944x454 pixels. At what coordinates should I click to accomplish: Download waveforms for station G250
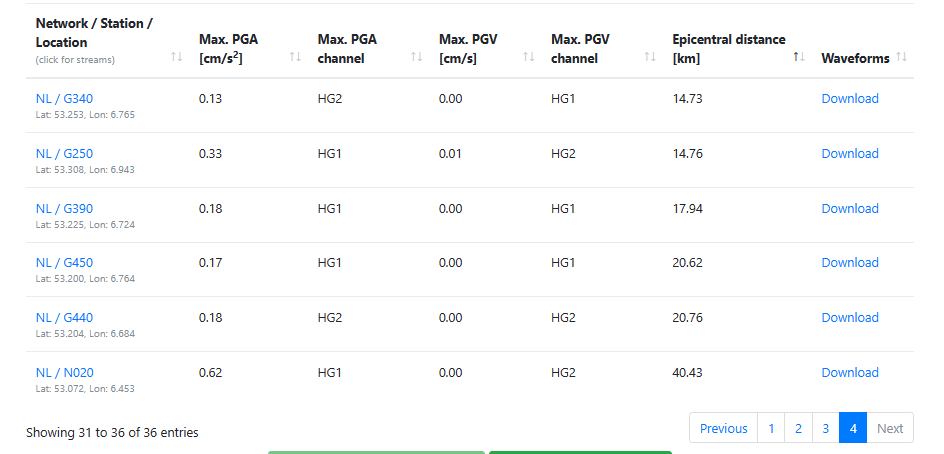[x=850, y=153]
